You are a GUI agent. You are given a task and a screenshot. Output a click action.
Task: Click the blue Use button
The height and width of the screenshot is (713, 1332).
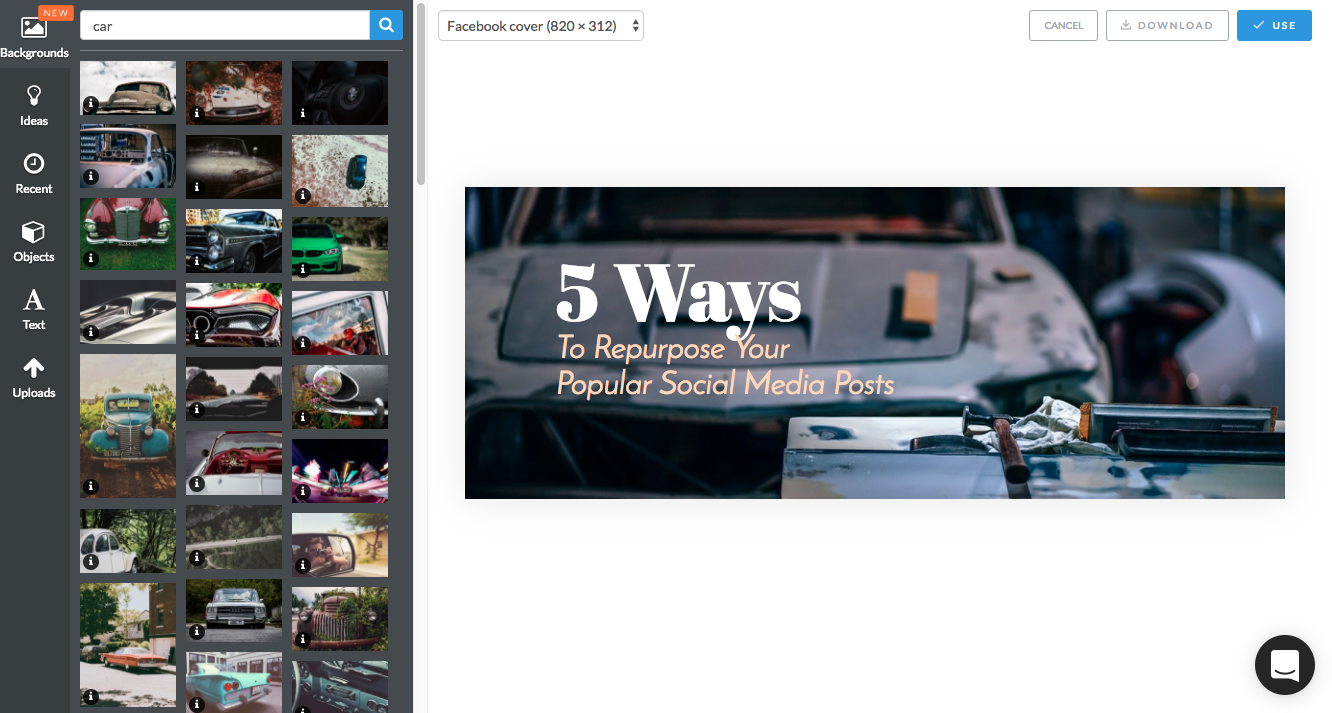1274,26
